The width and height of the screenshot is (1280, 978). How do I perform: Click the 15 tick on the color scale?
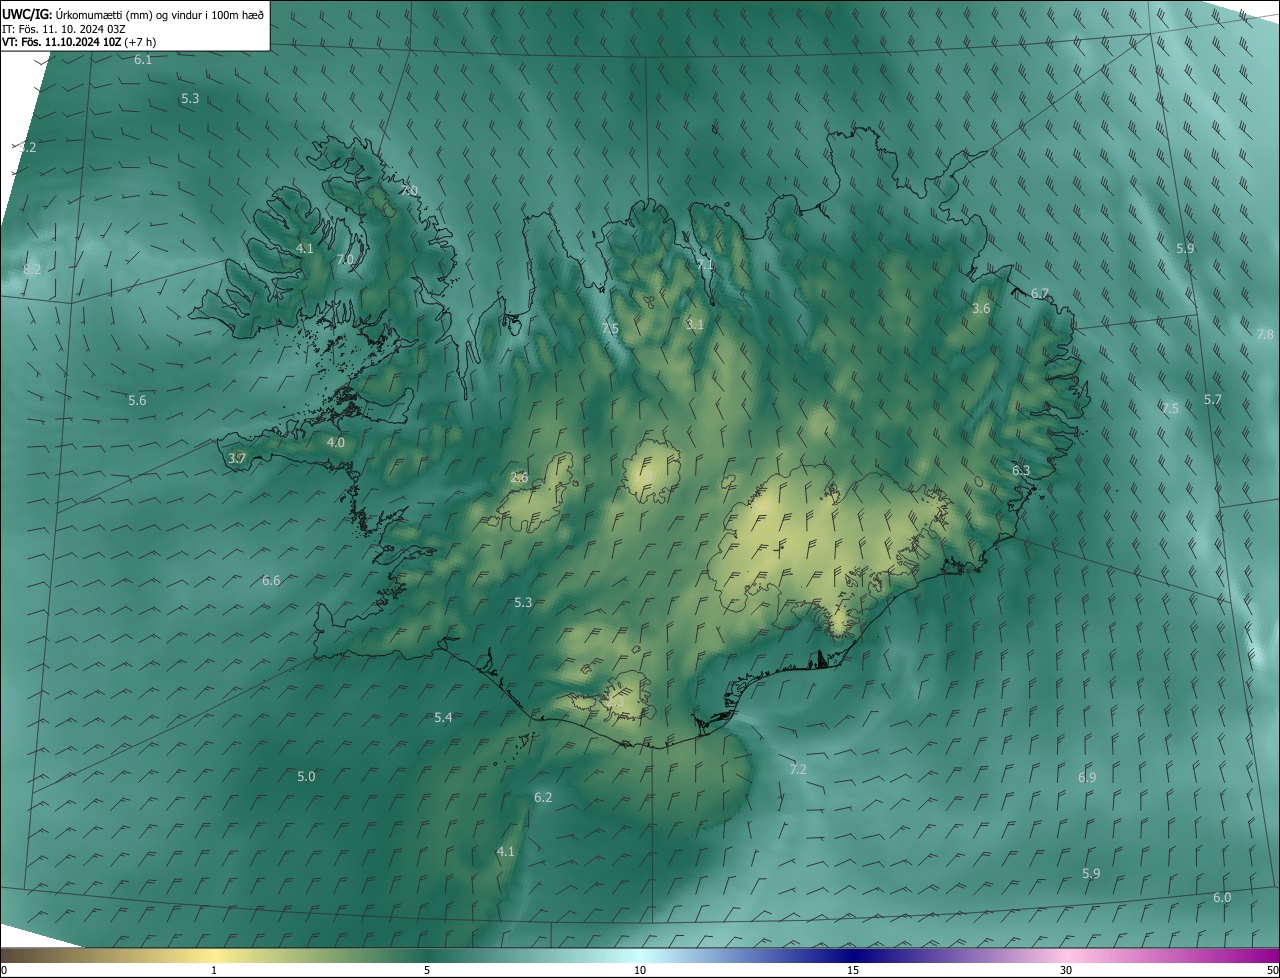tap(853, 971)
